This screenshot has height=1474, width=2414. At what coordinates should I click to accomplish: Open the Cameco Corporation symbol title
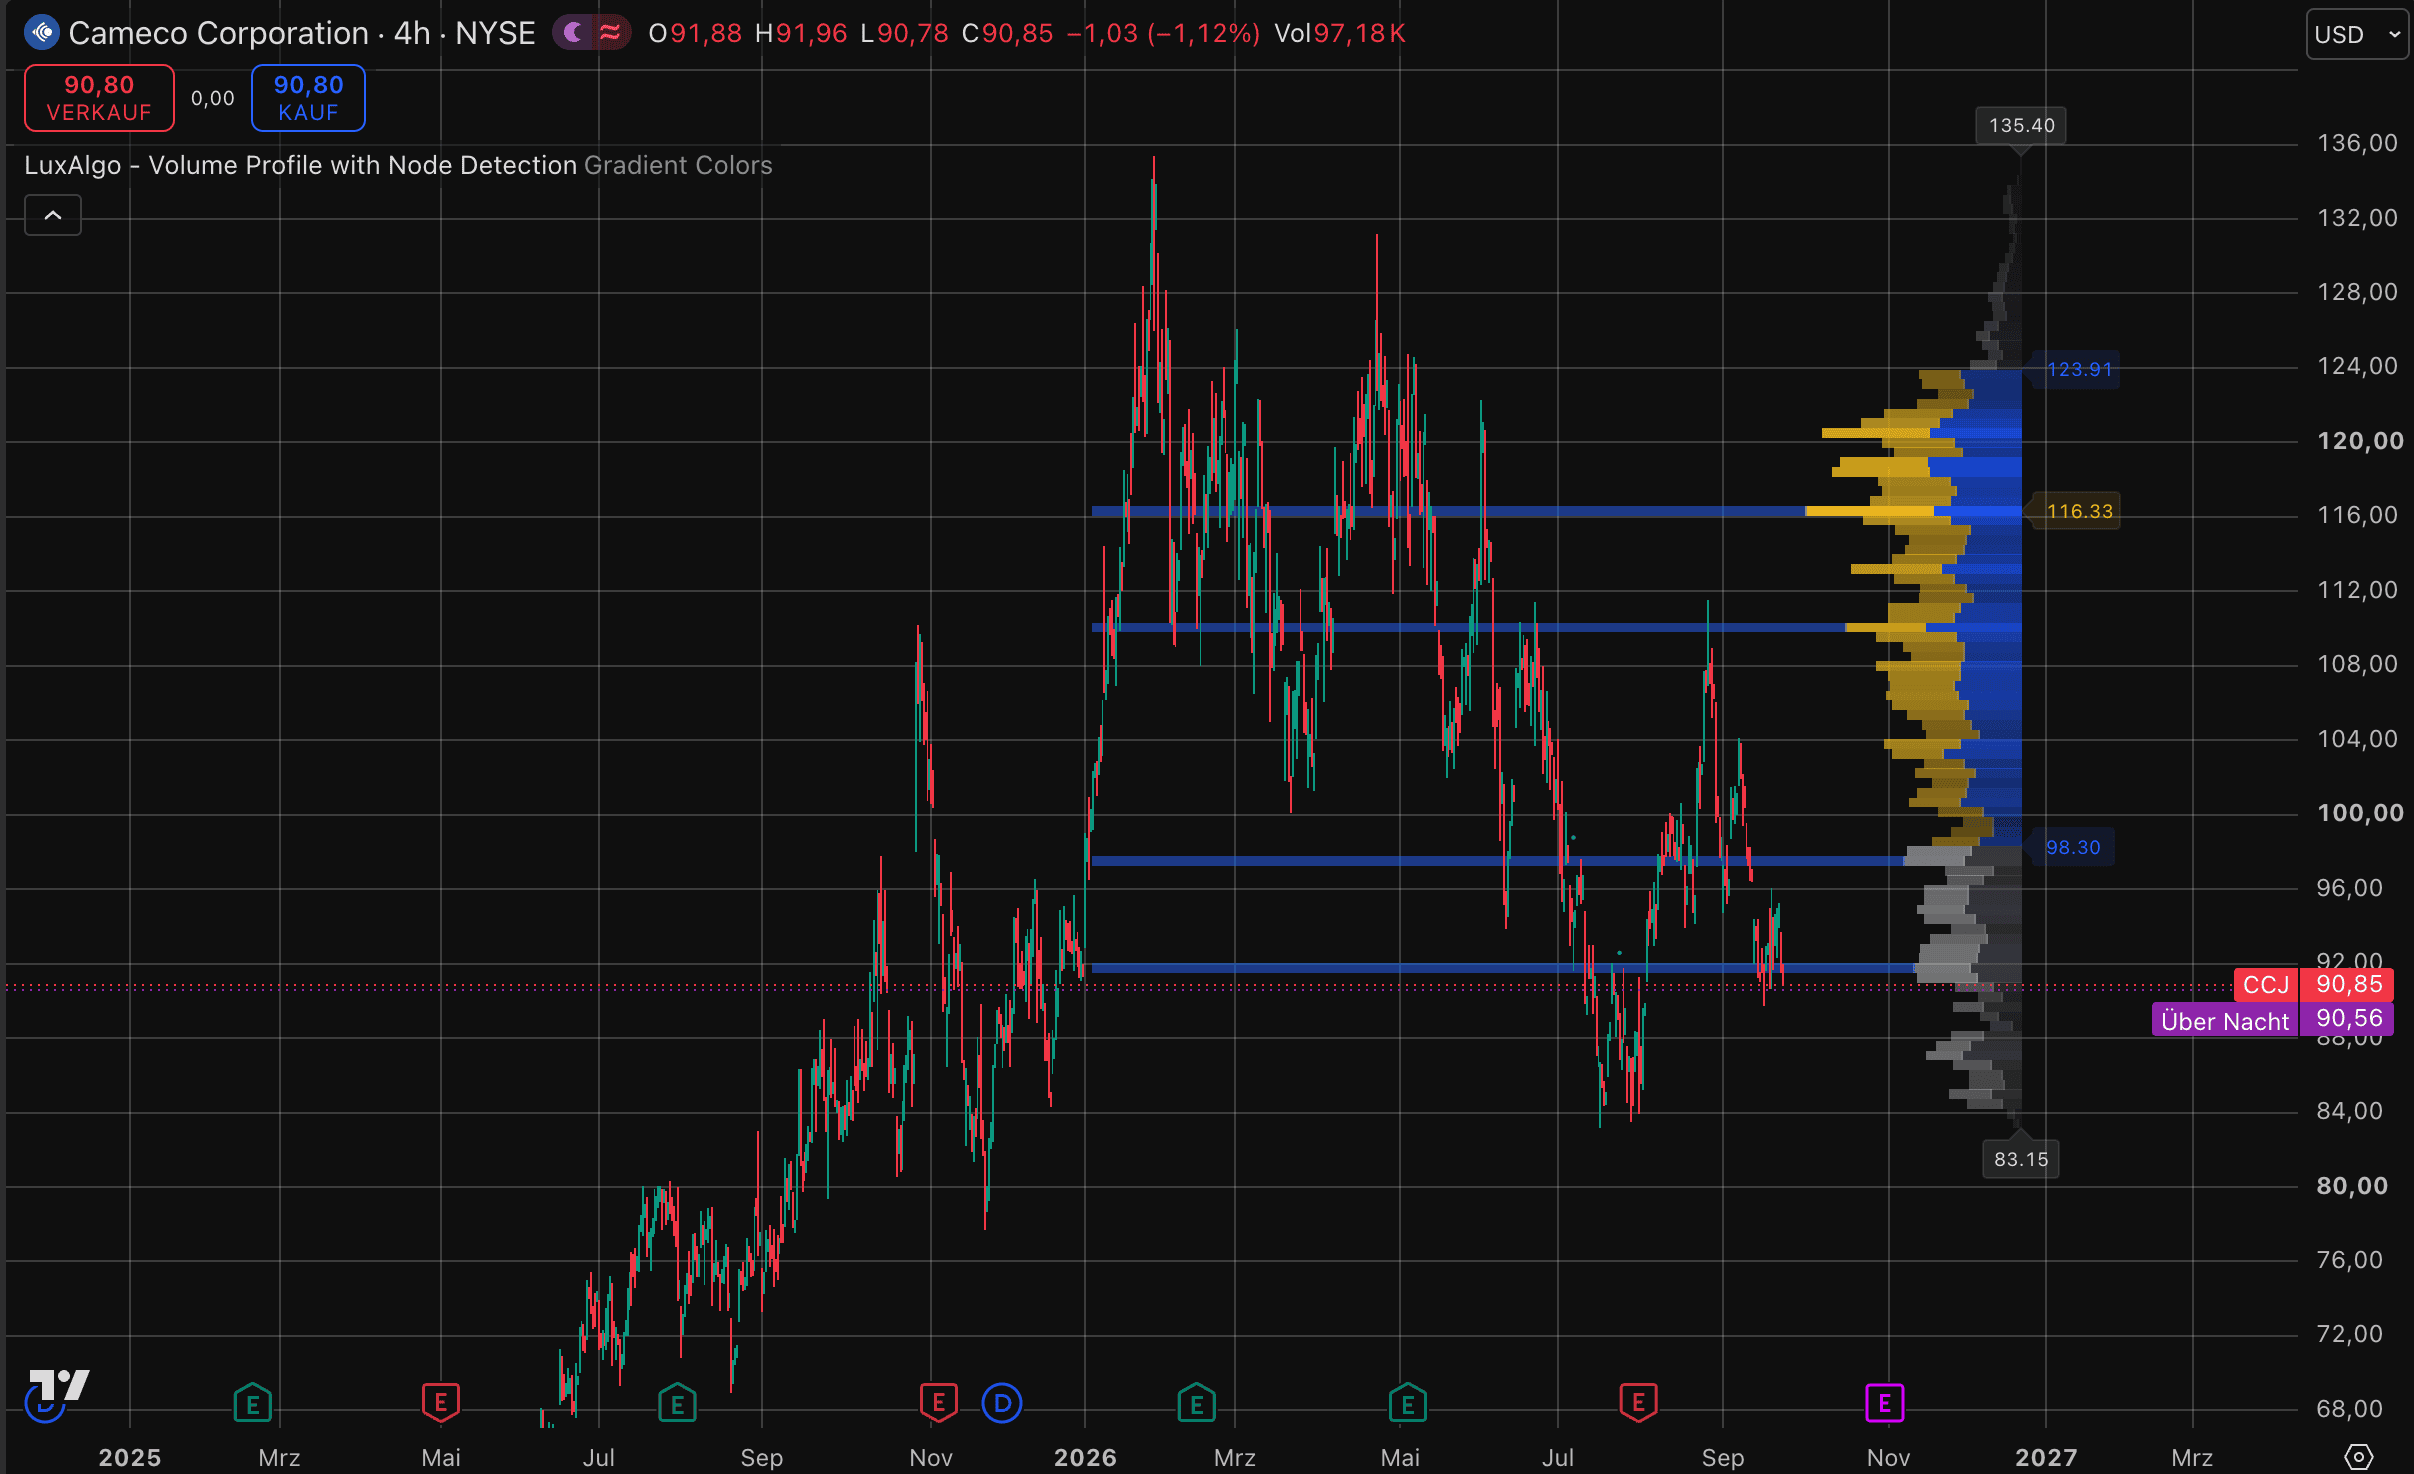301,33
